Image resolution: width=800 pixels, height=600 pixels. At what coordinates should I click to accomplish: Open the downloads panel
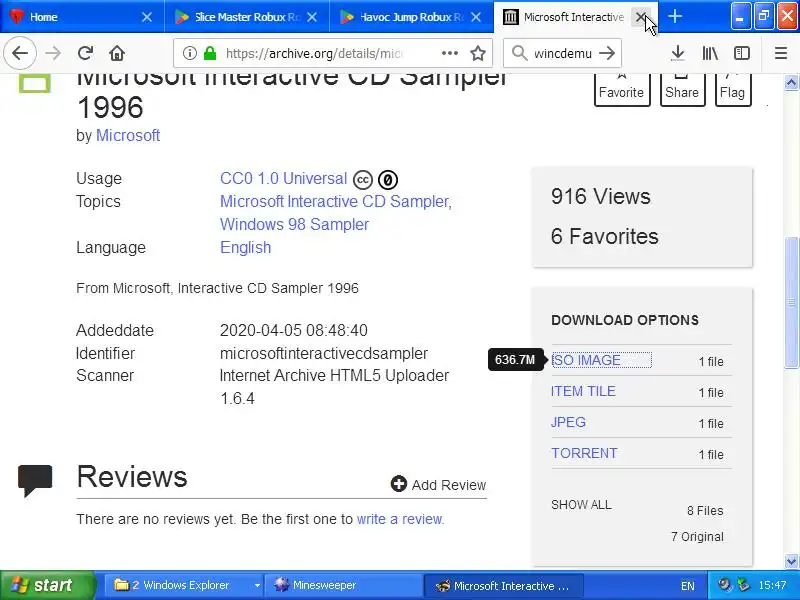678,53
